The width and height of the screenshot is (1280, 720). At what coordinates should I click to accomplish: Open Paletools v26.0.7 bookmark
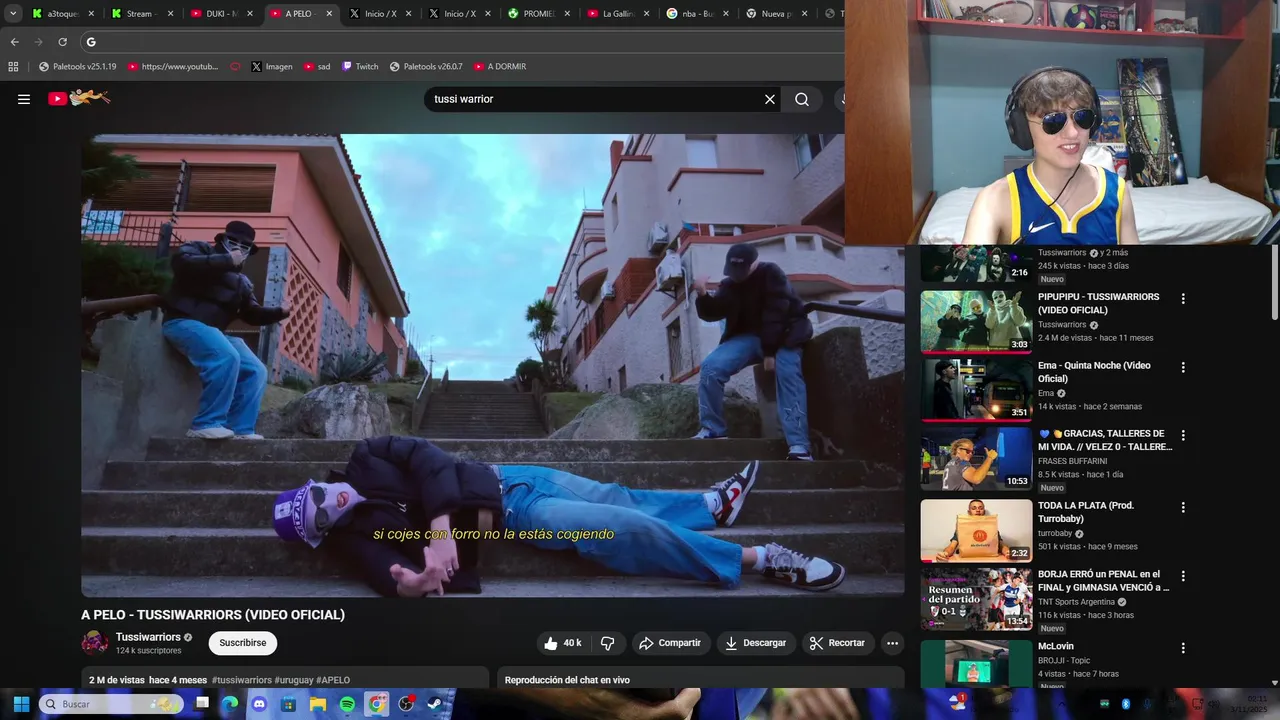[425, 66]
